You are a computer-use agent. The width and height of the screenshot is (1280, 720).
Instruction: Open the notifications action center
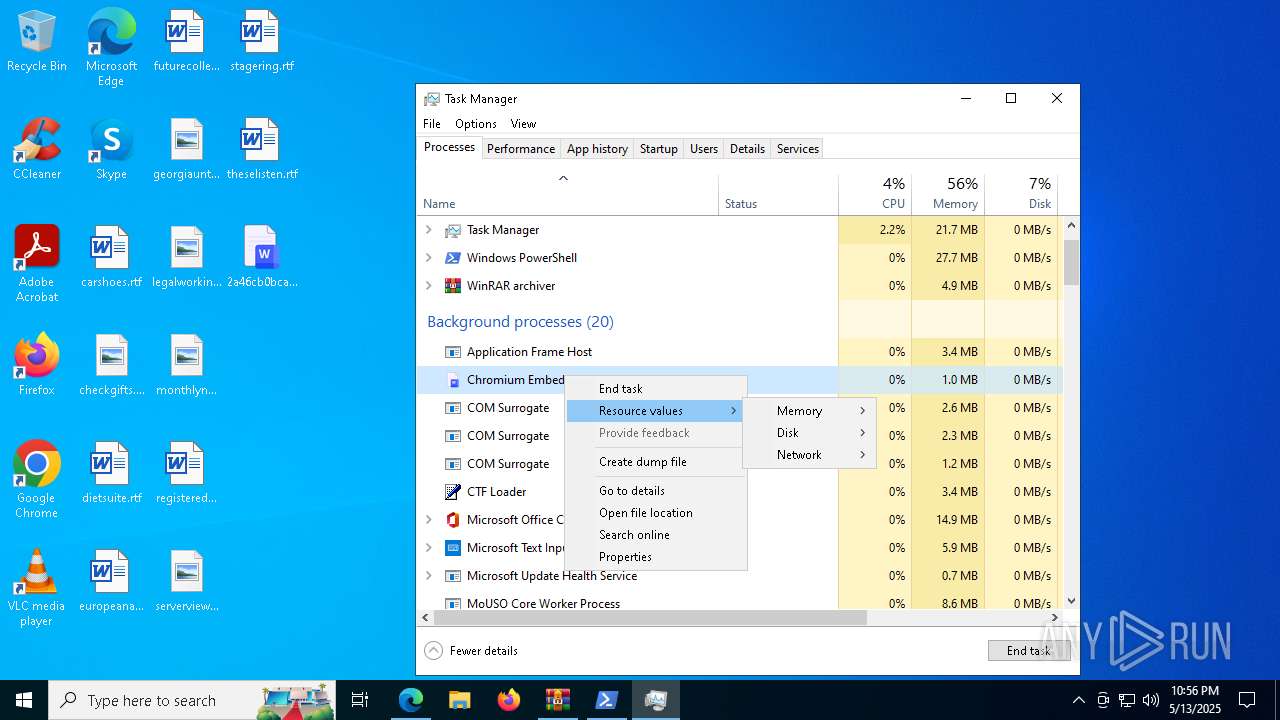pyautogui.click(x=1247, y=700)
